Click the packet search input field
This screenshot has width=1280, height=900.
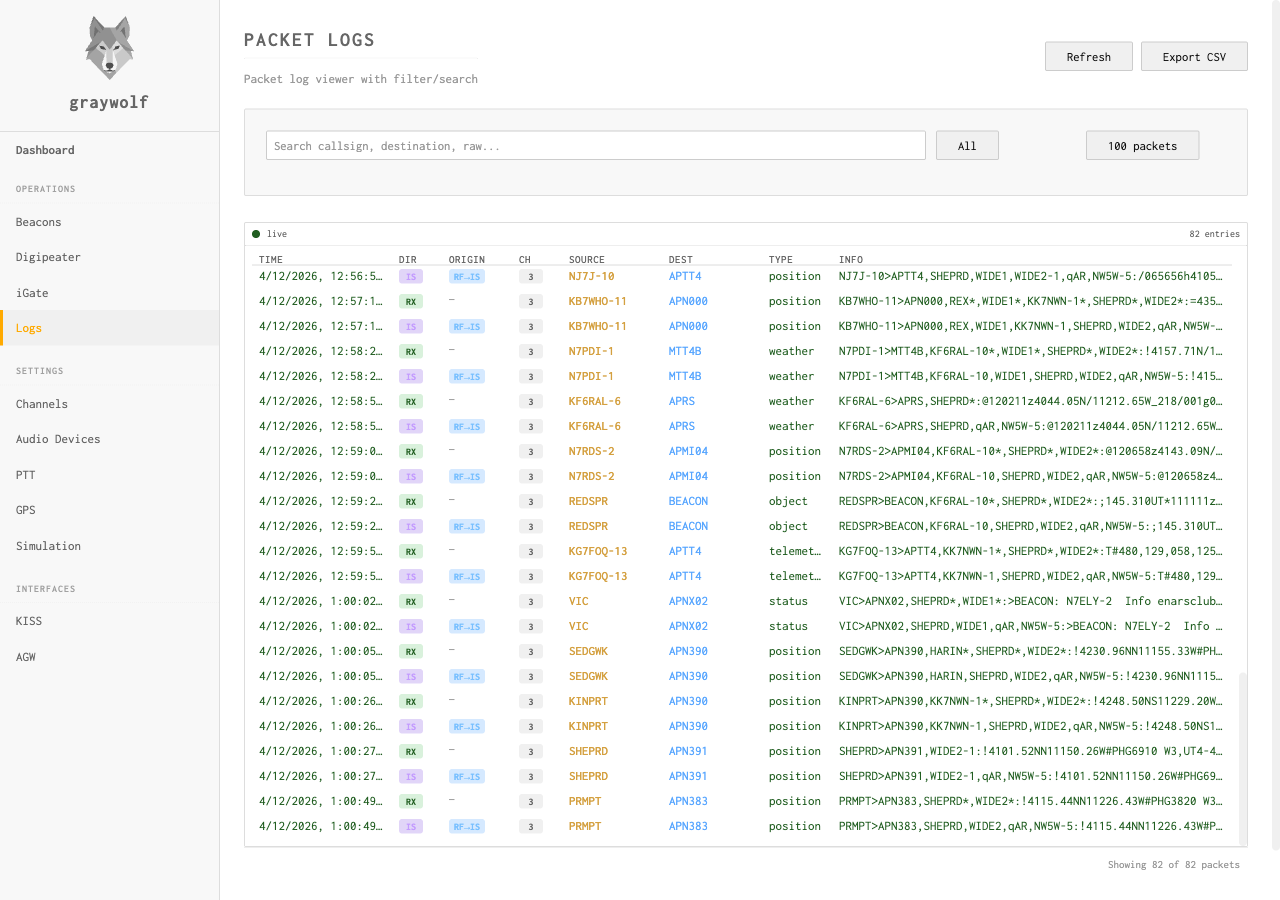595,145
